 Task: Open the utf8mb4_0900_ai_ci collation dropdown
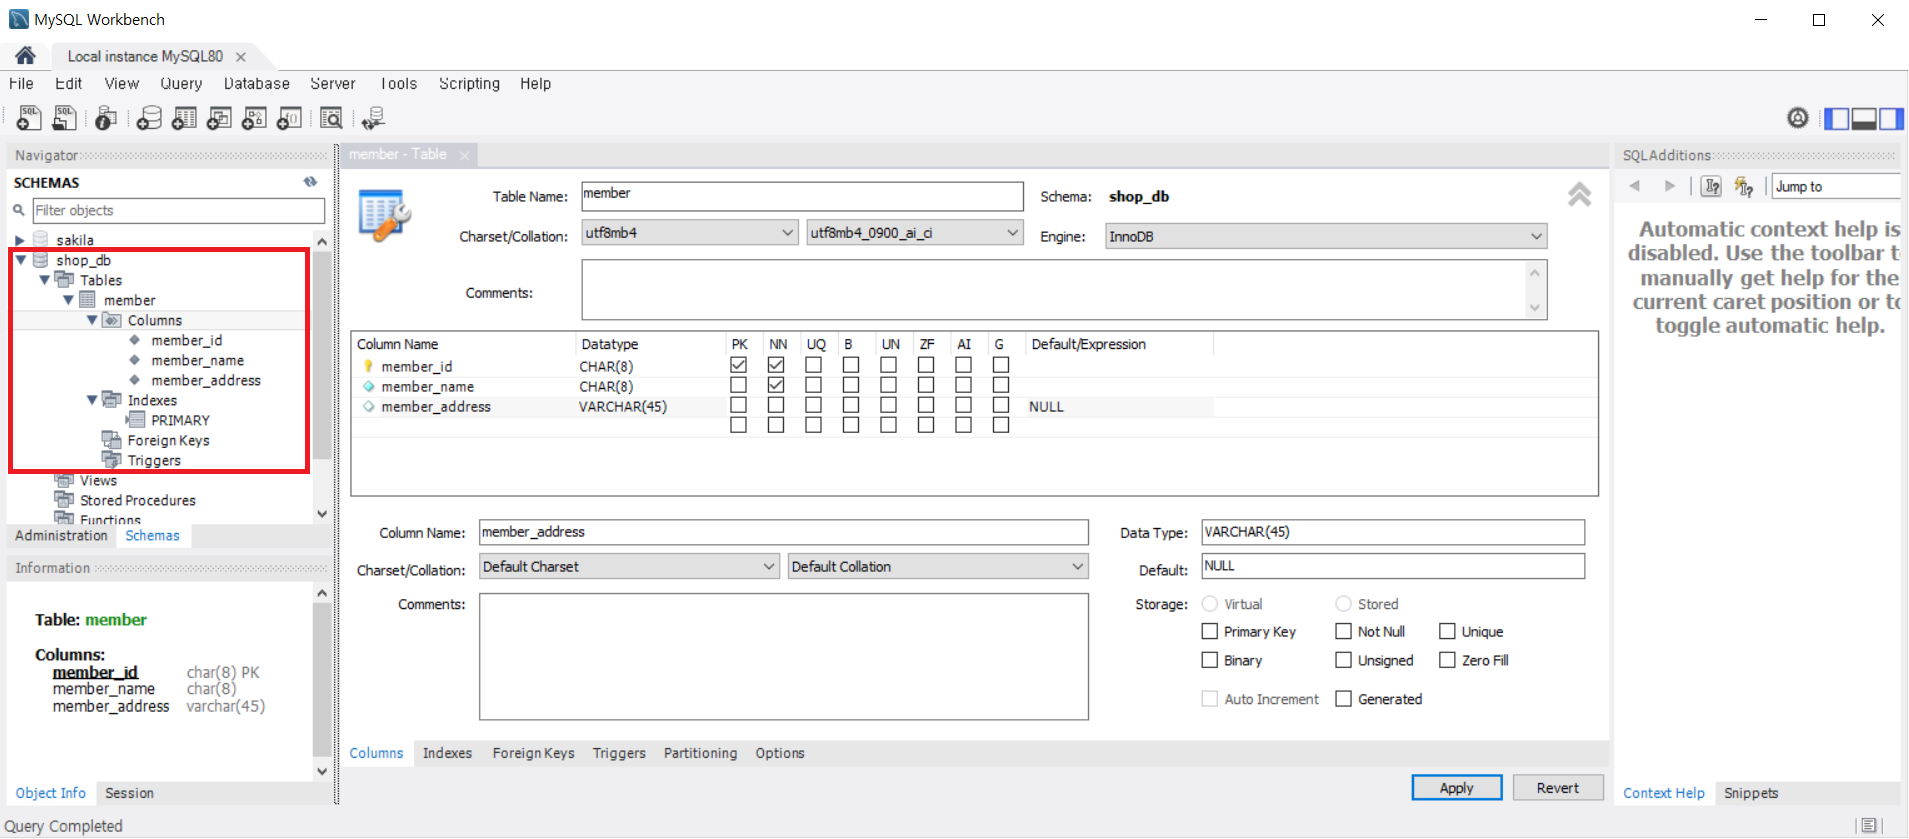pyautogui.click(x=915, y=233)
